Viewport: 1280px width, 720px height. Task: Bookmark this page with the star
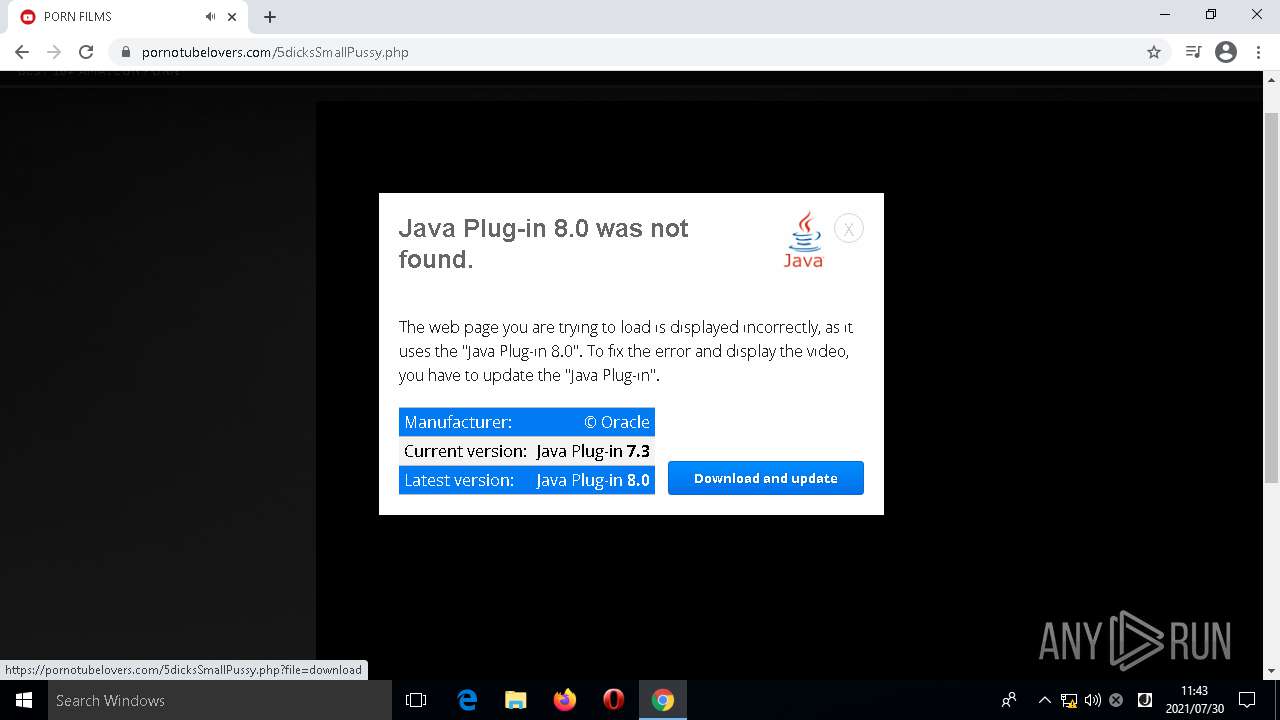pos(1154,52)
